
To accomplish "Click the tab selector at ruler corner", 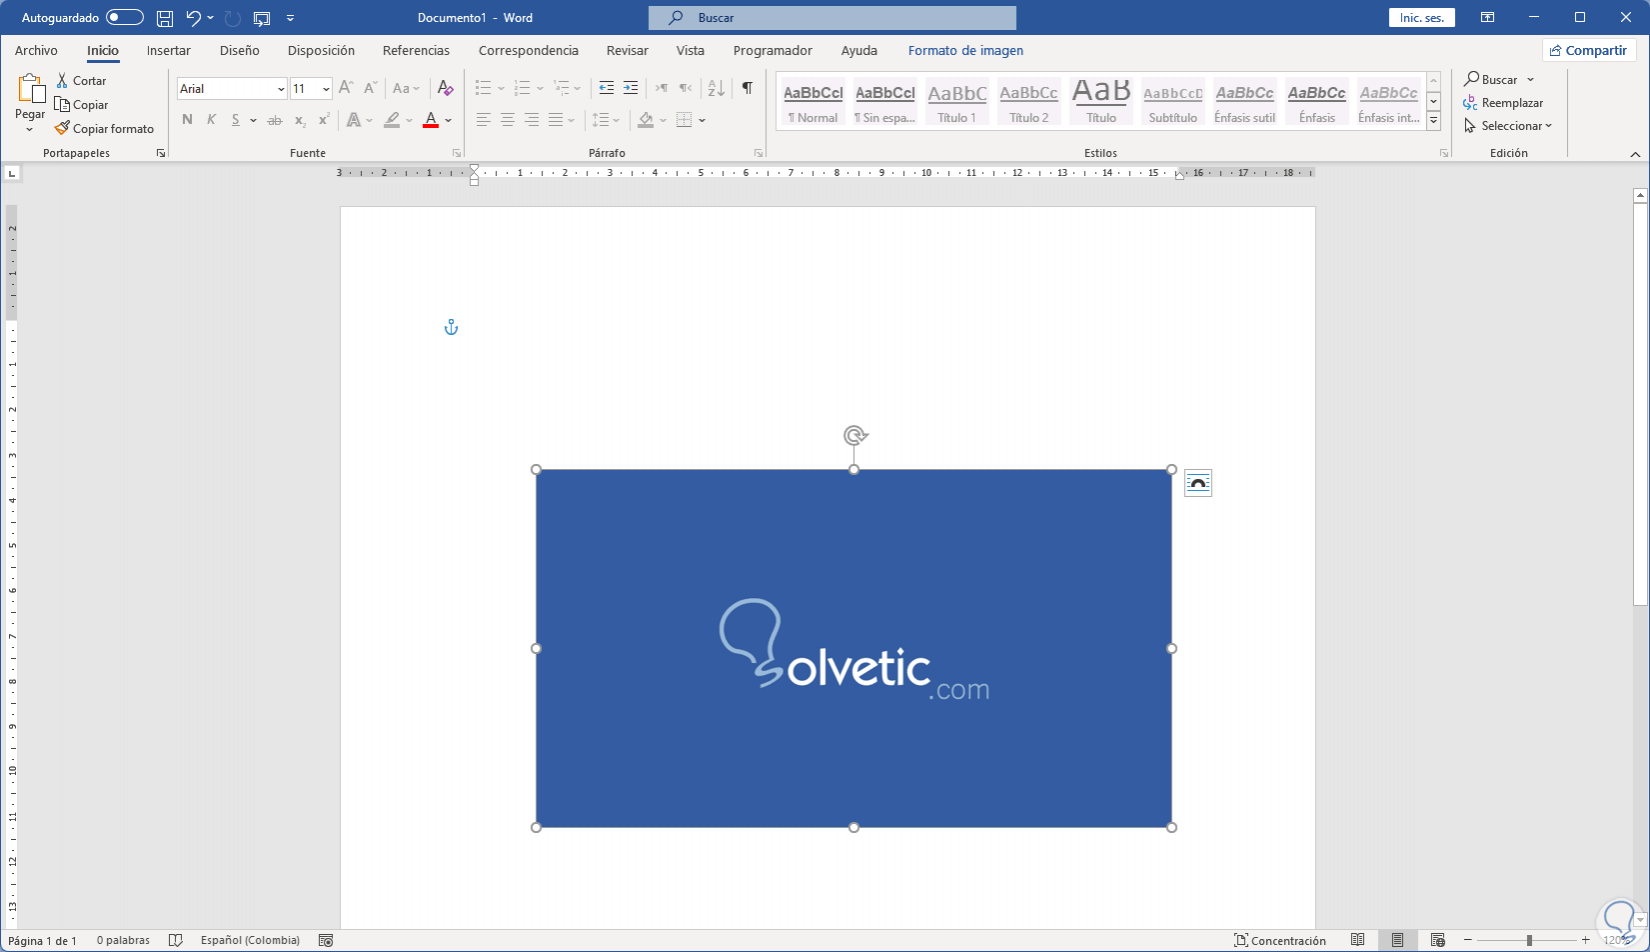I will (x=12, y=173).
